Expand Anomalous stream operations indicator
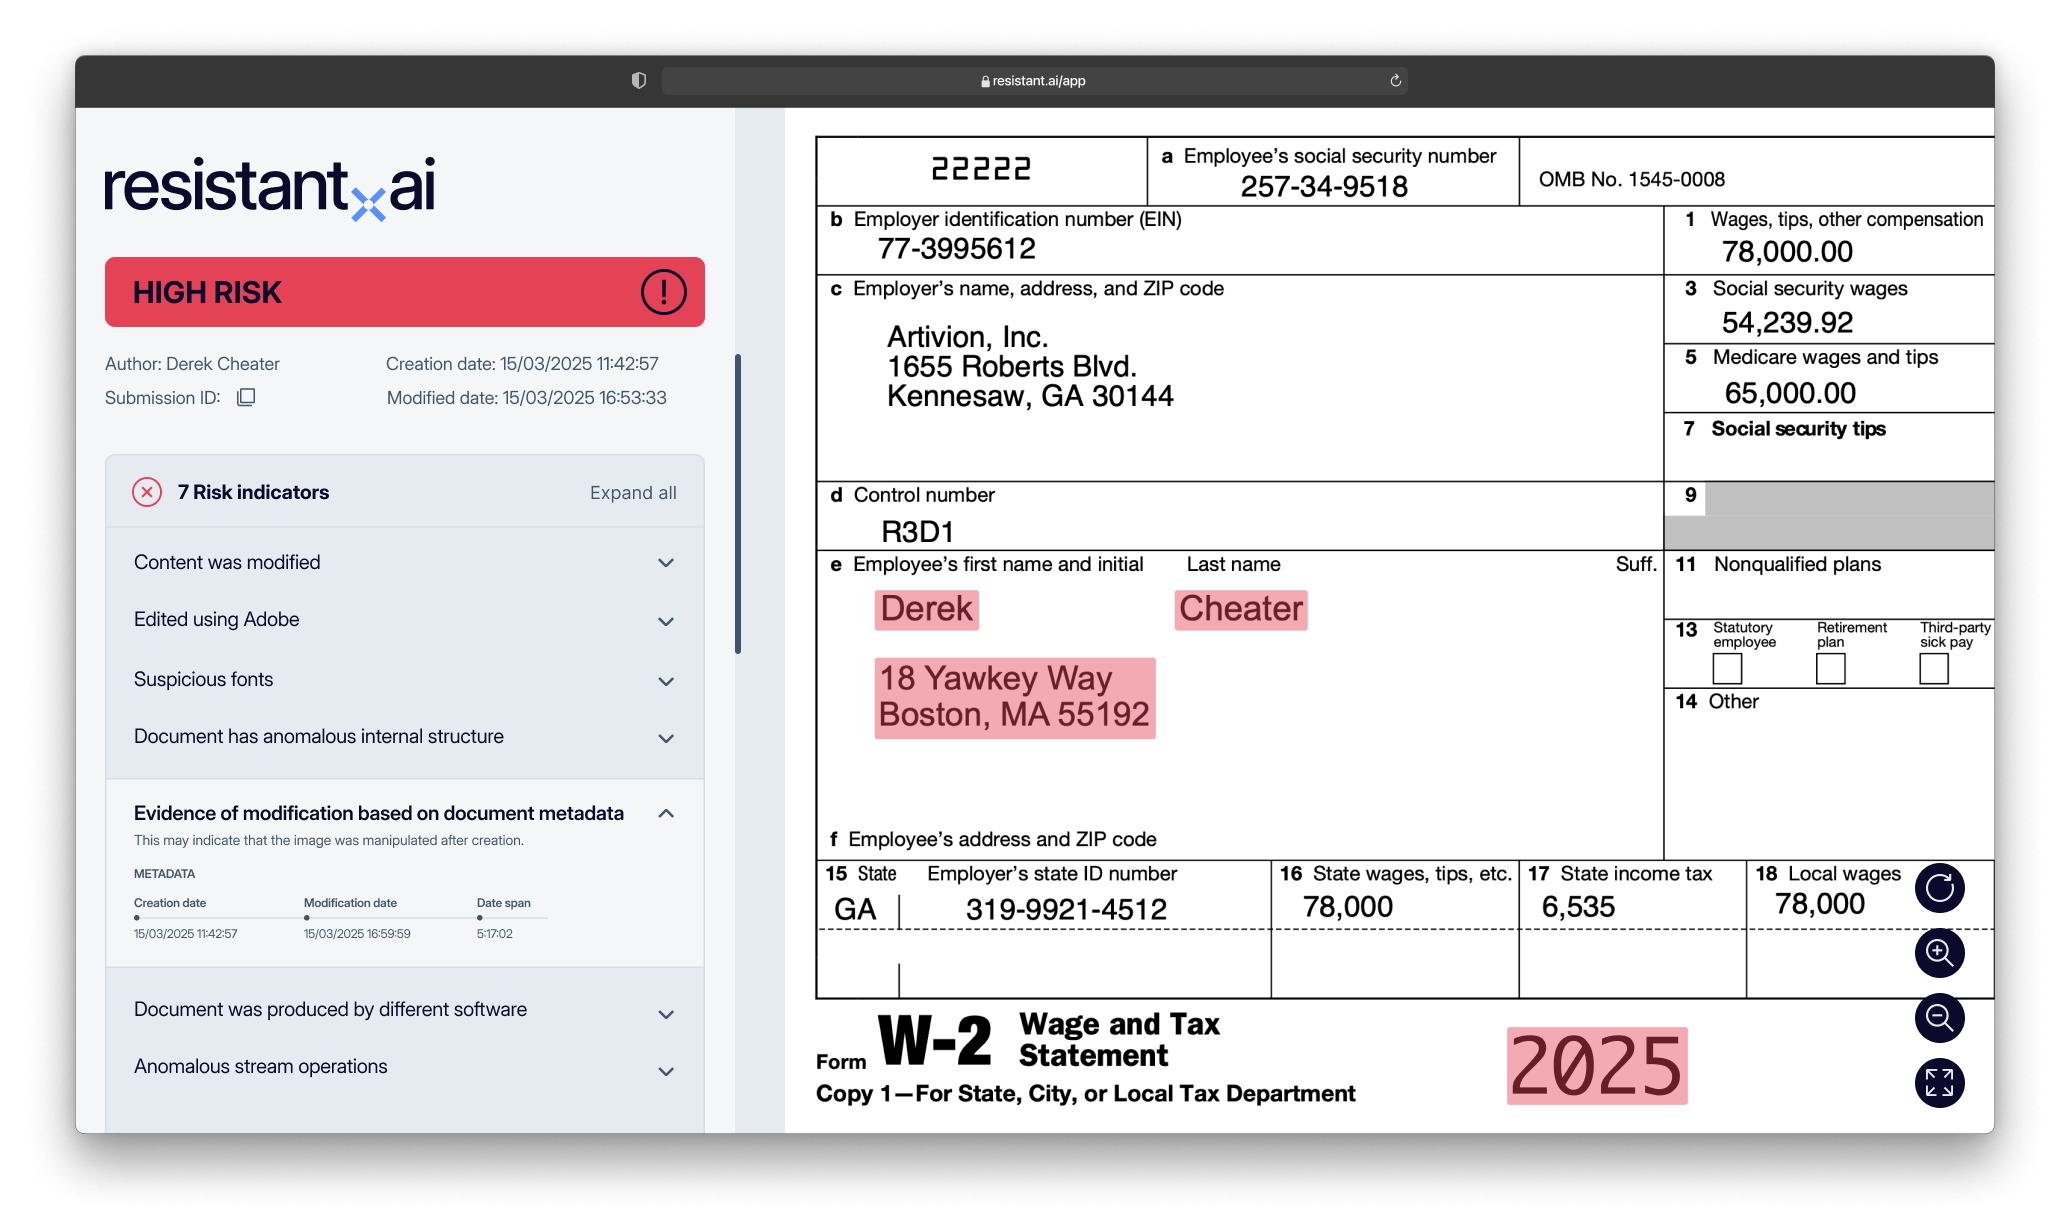The height and width of the screenshot is (1229, 2070). (x=666, y=1071)
